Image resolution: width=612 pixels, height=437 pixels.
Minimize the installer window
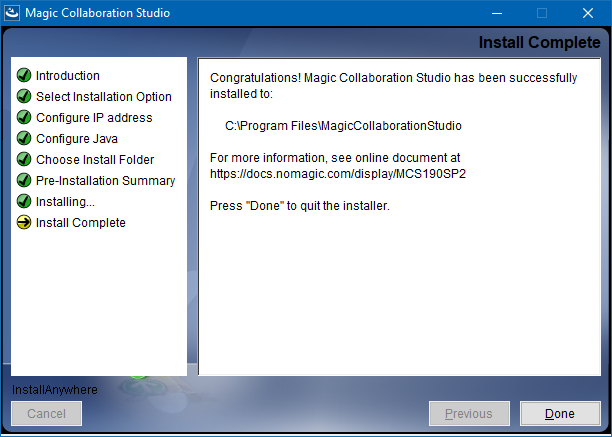pyautogui.click(x=497, y=13)
